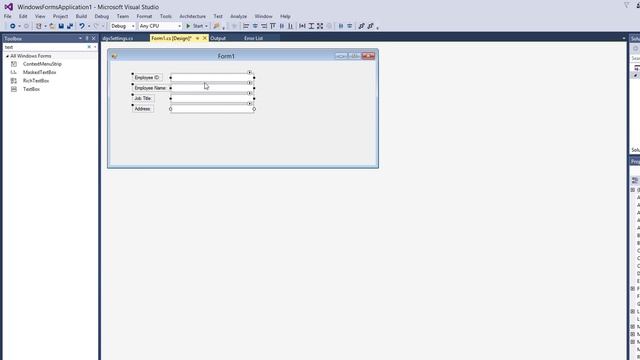Image resolution: width=640 pixels, height=360 pixels.
Task: Open the notifications flag in title bar
Action: click(x=627, y=5)
